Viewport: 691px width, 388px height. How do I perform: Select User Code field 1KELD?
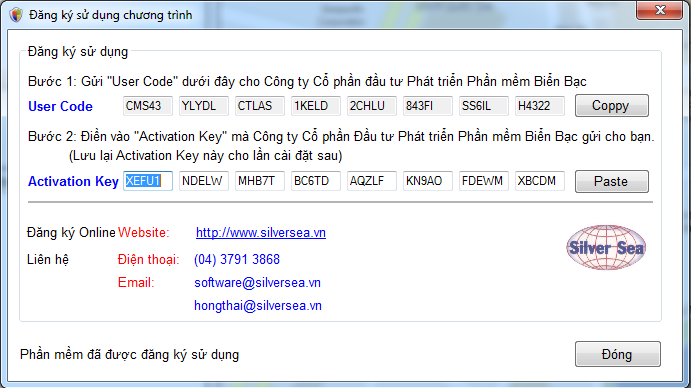click(316, 106)
